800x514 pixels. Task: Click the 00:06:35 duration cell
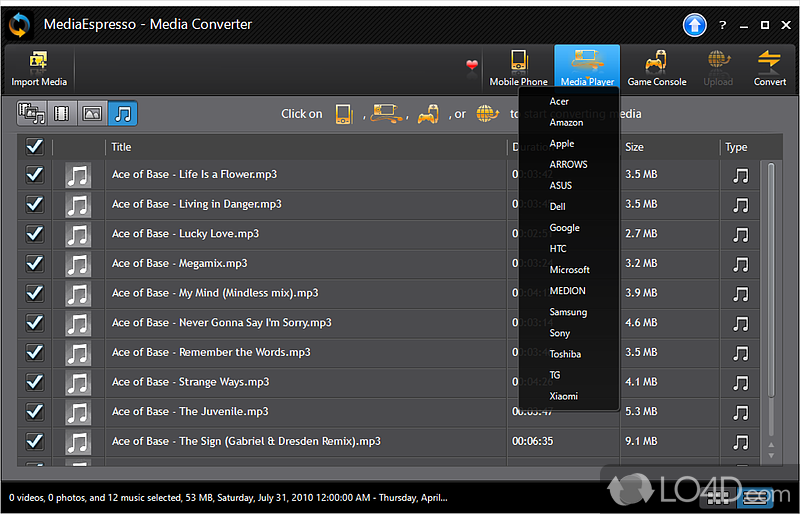pyautogui.click(x=533, y=441)
